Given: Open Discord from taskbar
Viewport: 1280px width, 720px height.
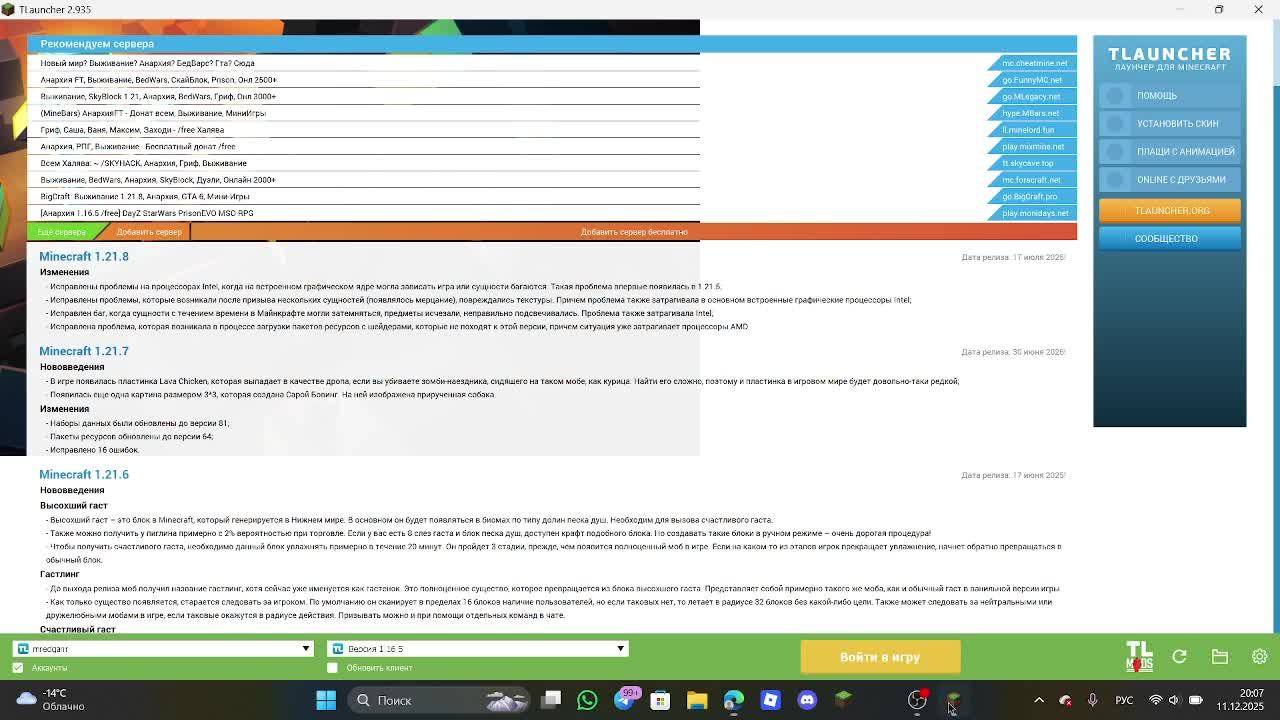Looking at the screenshot, I should [807, 700].
